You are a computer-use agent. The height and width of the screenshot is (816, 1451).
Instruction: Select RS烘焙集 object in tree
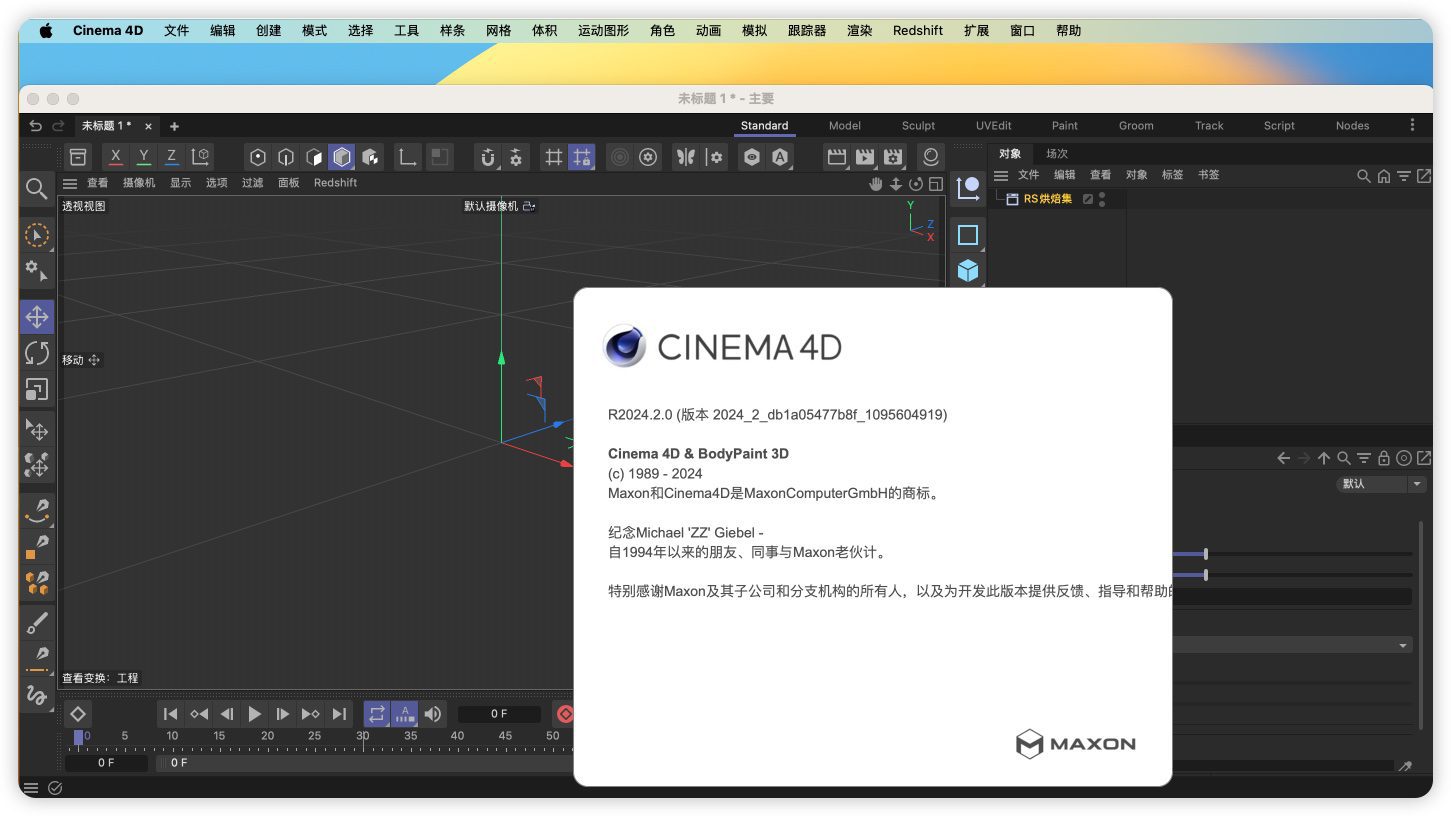click(x=1047, y=199)
